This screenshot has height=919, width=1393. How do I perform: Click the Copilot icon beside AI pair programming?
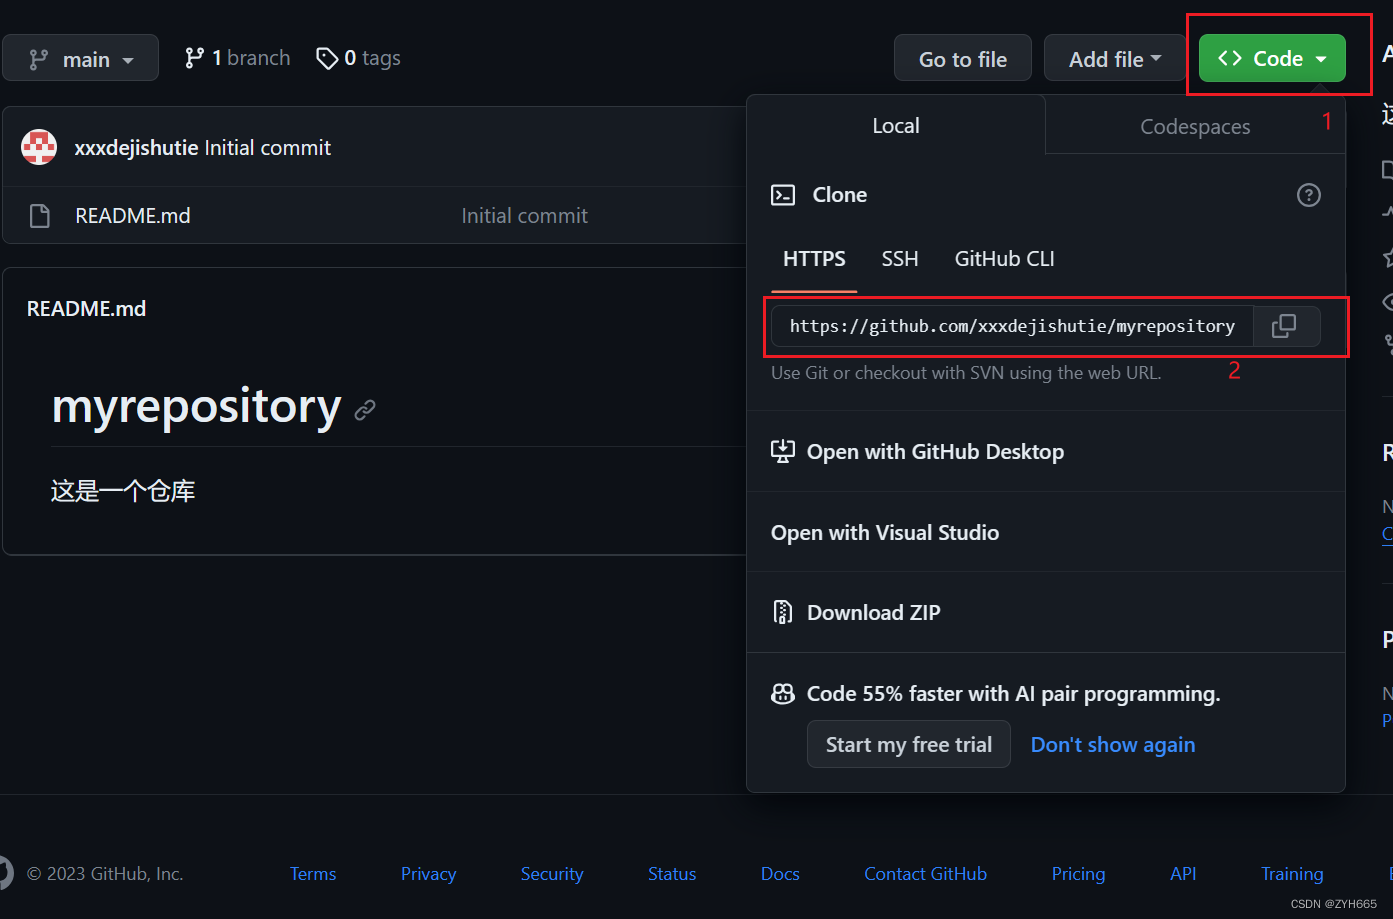coord(783,694)
